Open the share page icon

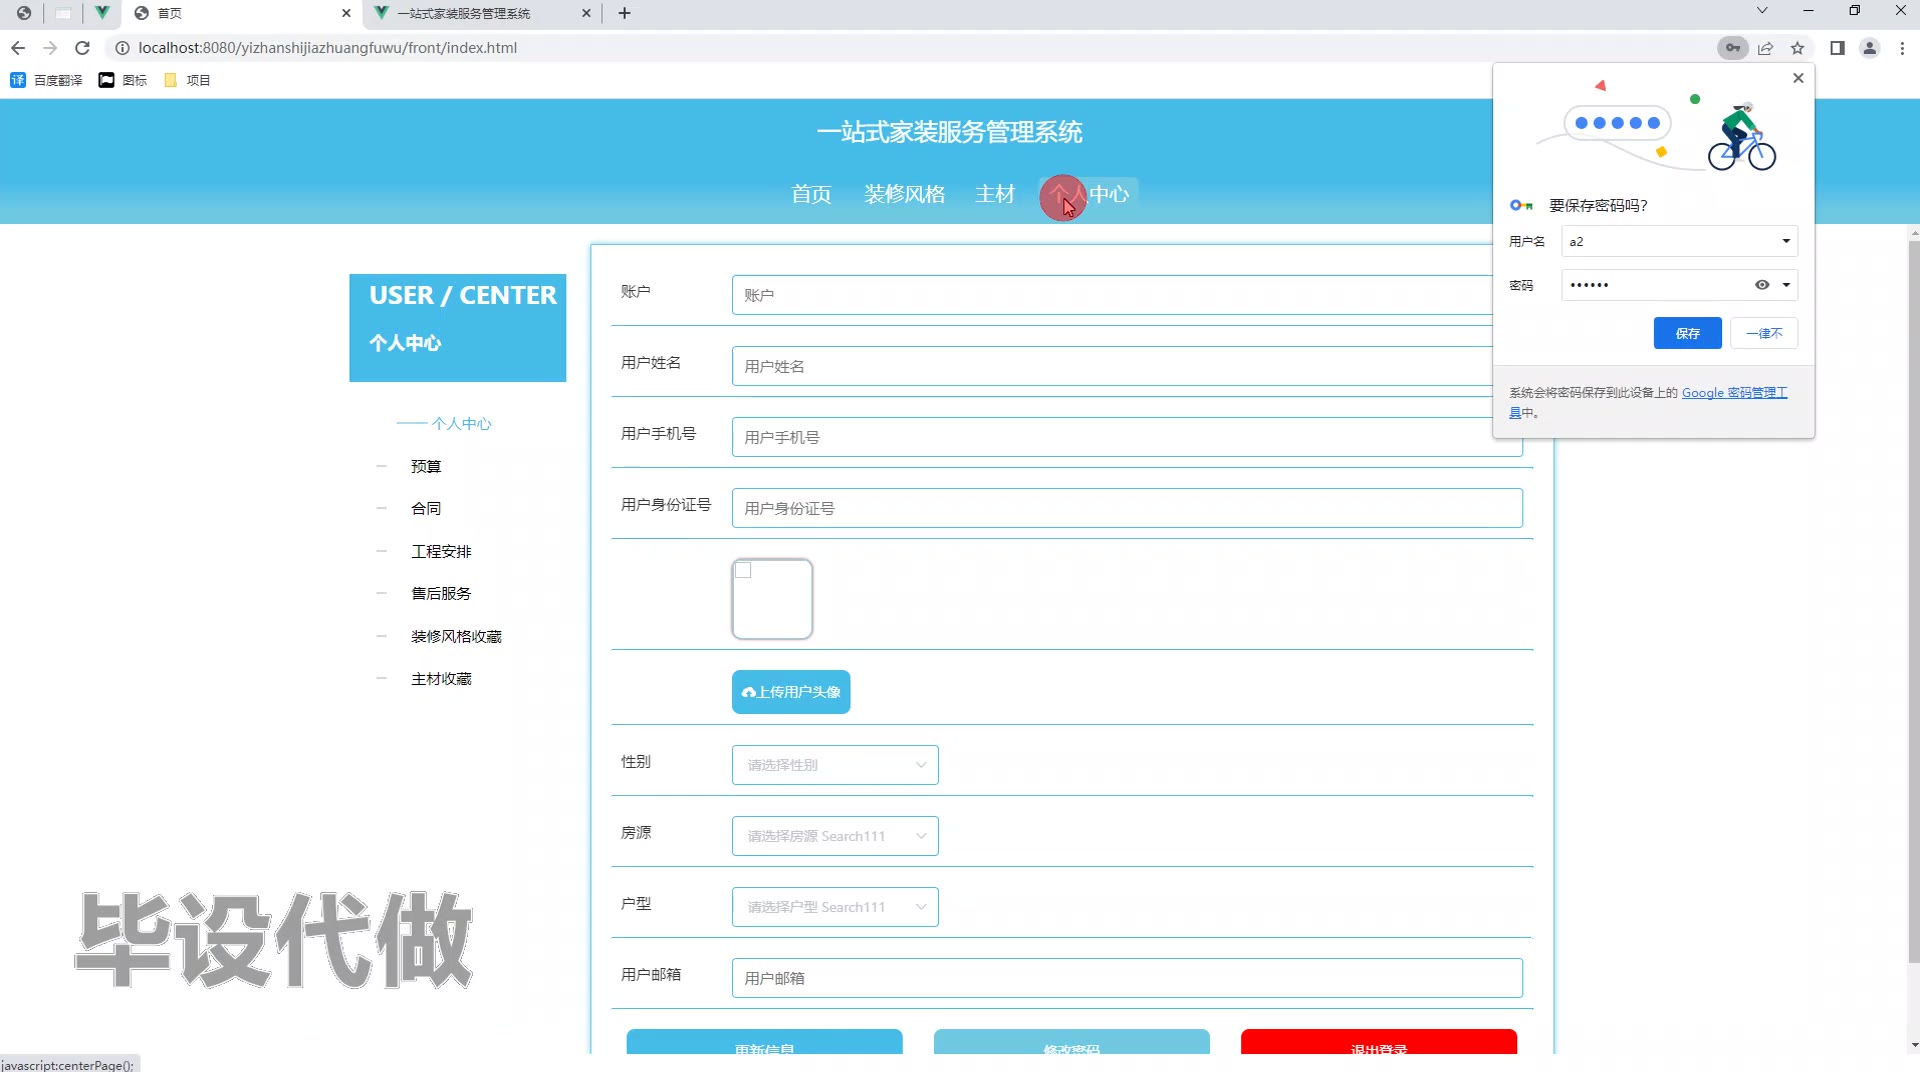coord(1765,48)
